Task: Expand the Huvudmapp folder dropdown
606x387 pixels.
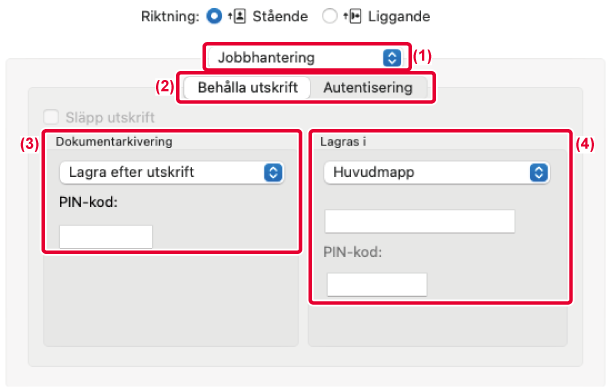Action: coord(437,172)
